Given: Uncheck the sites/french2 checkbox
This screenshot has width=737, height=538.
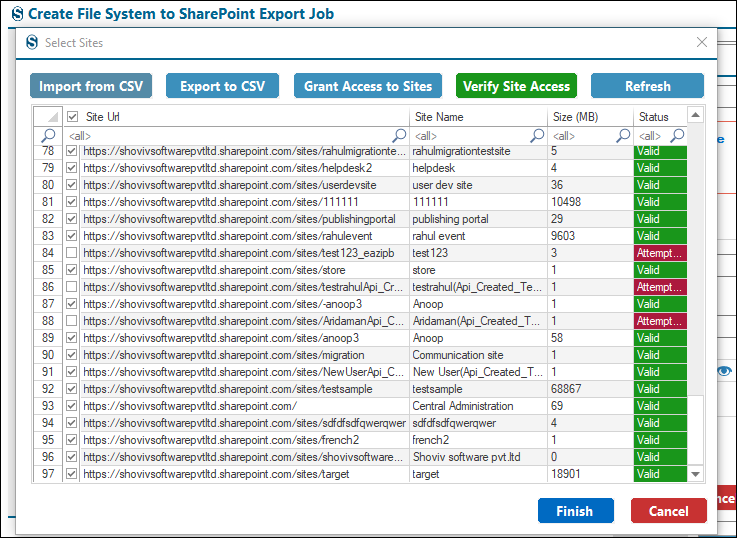Looking at the screenshot, I should click(x=71, y=440).
